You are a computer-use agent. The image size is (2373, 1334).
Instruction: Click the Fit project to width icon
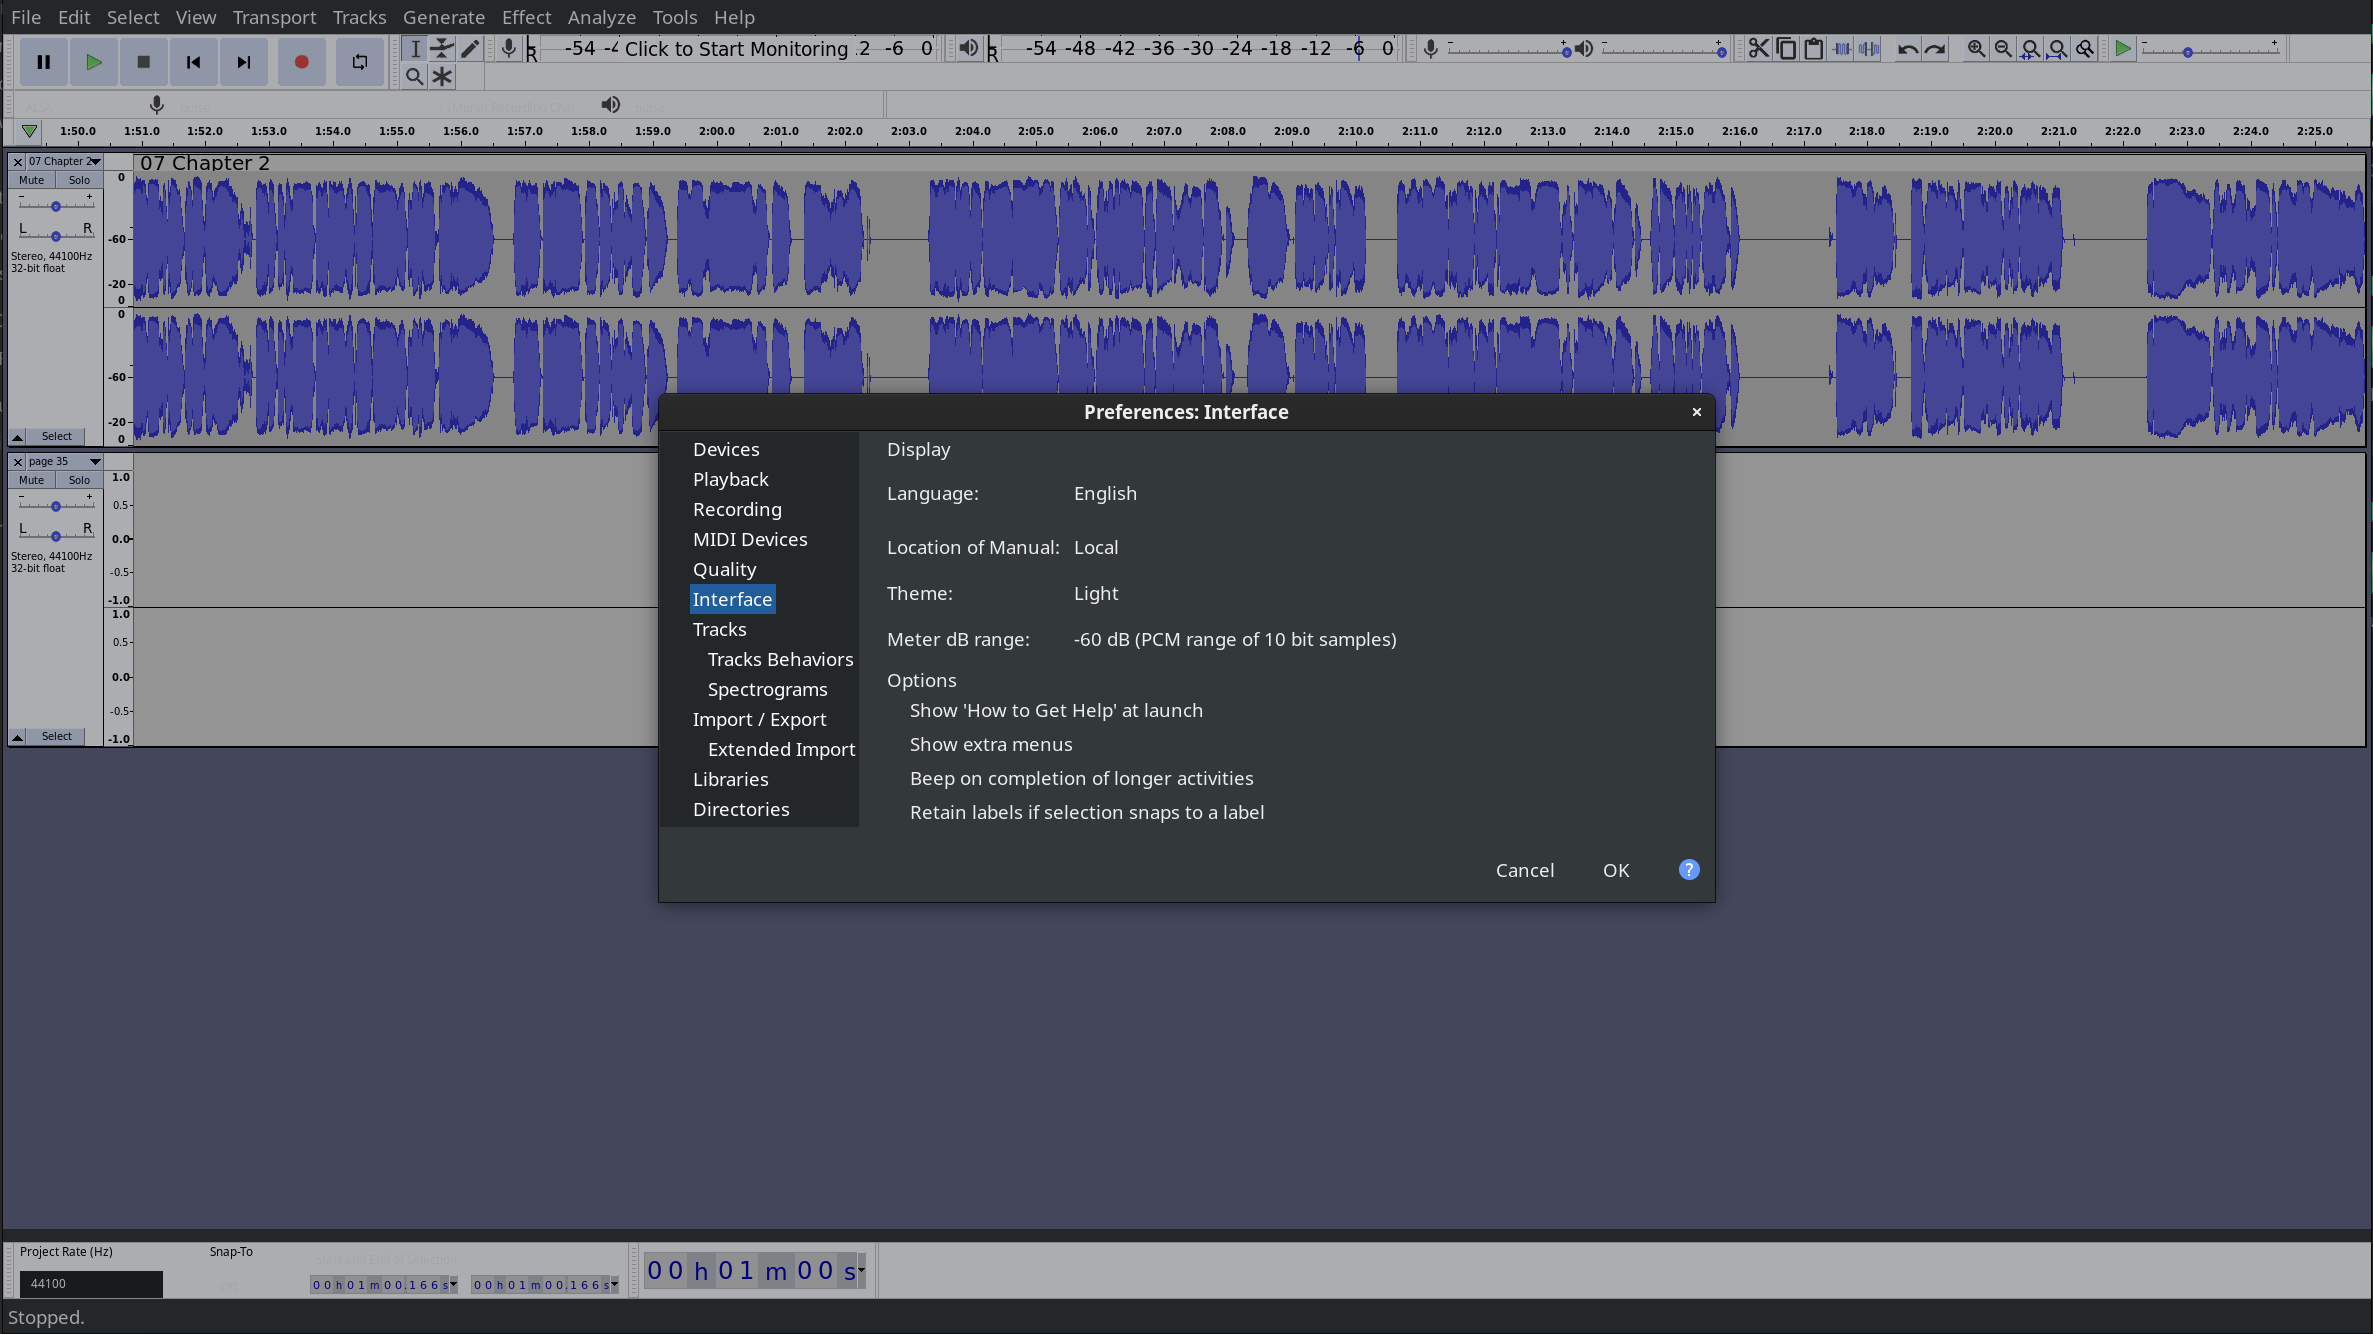2058,48
